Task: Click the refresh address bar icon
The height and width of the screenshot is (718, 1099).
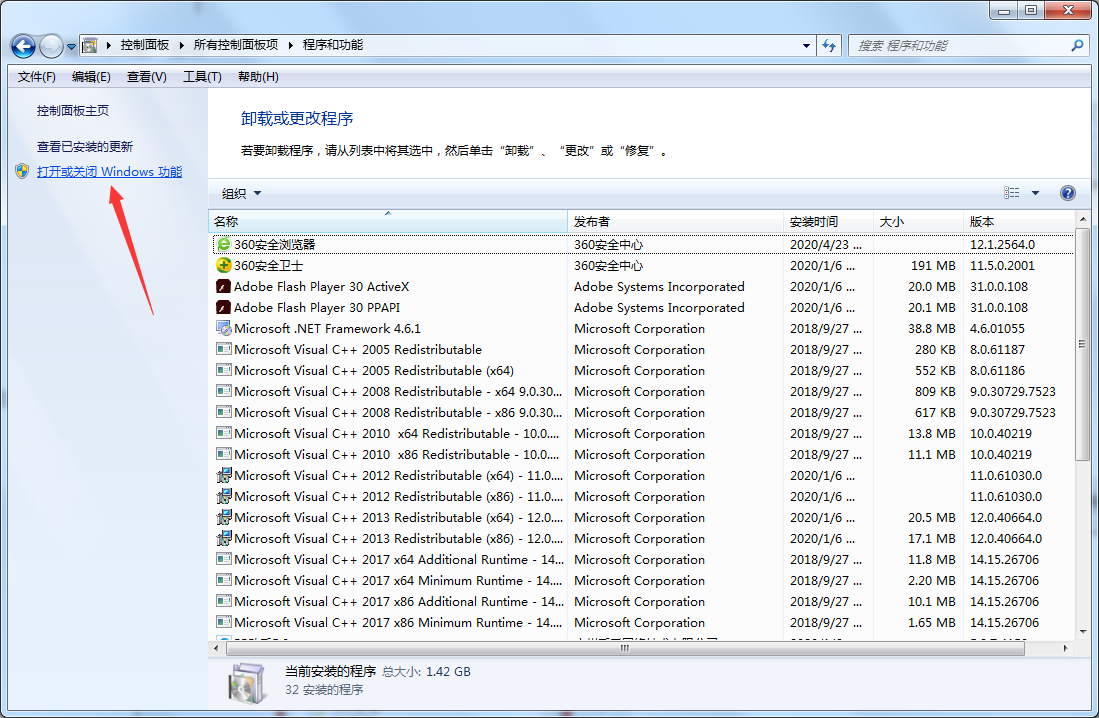Action: point(829,45)
